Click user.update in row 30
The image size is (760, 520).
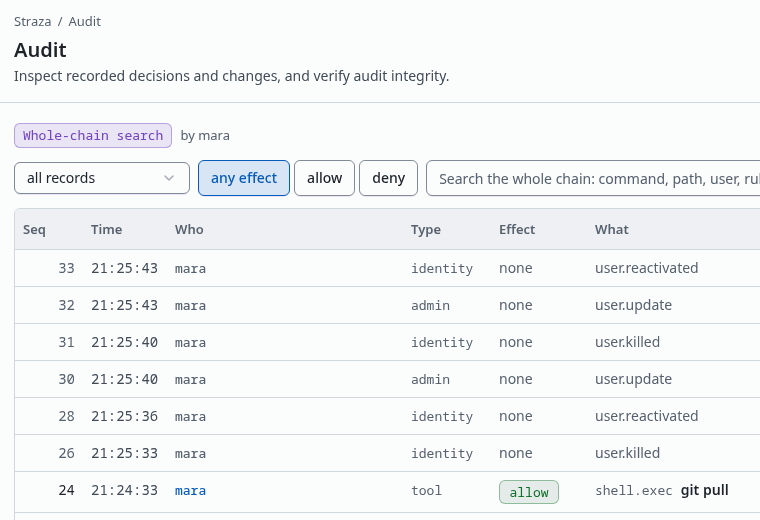(x=633, y=379)
